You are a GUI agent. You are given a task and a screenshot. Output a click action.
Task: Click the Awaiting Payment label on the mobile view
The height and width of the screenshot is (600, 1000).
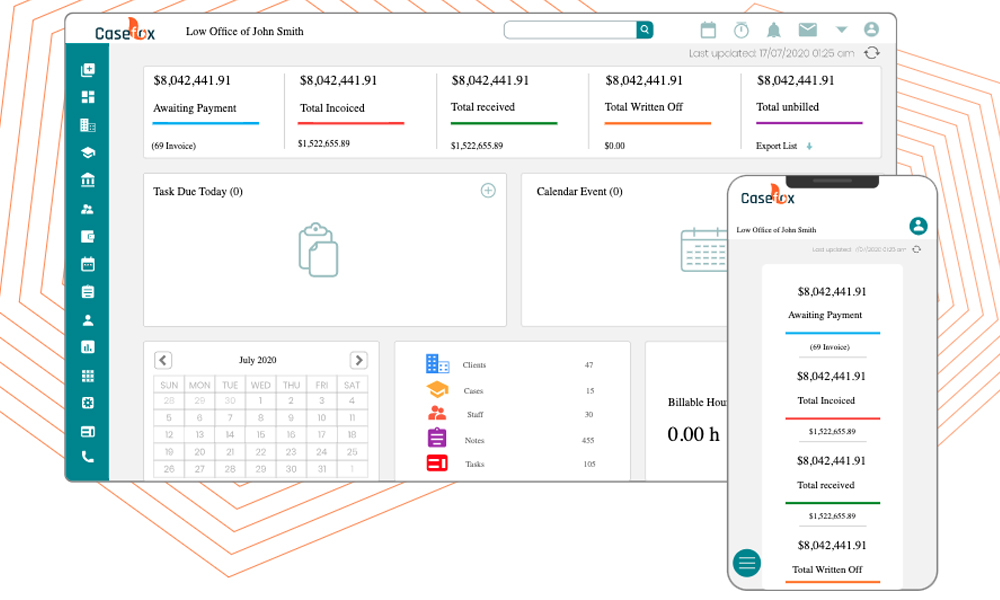pos(825,315)
